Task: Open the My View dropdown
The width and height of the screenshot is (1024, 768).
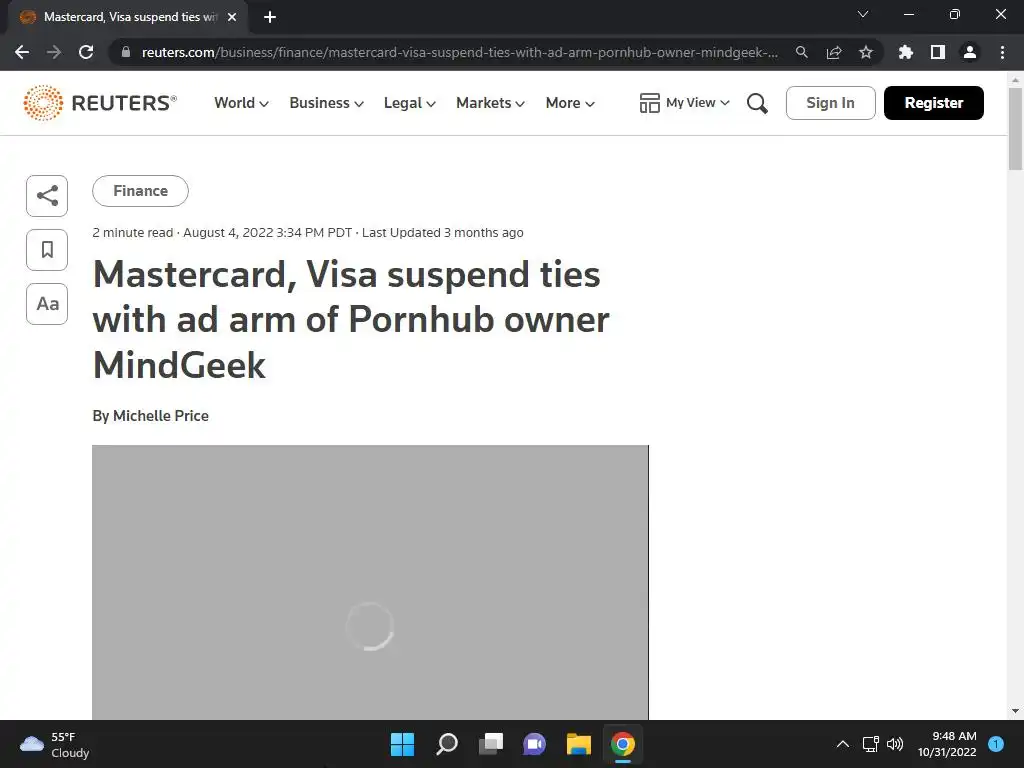Action: coord(684,103)
